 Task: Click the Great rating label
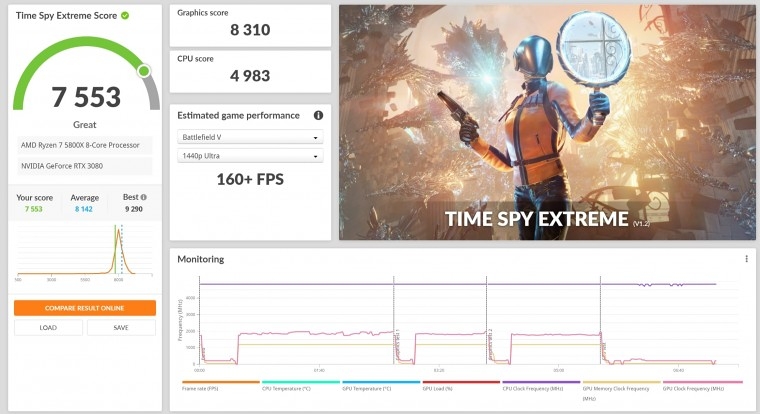(x=85, y=125)
